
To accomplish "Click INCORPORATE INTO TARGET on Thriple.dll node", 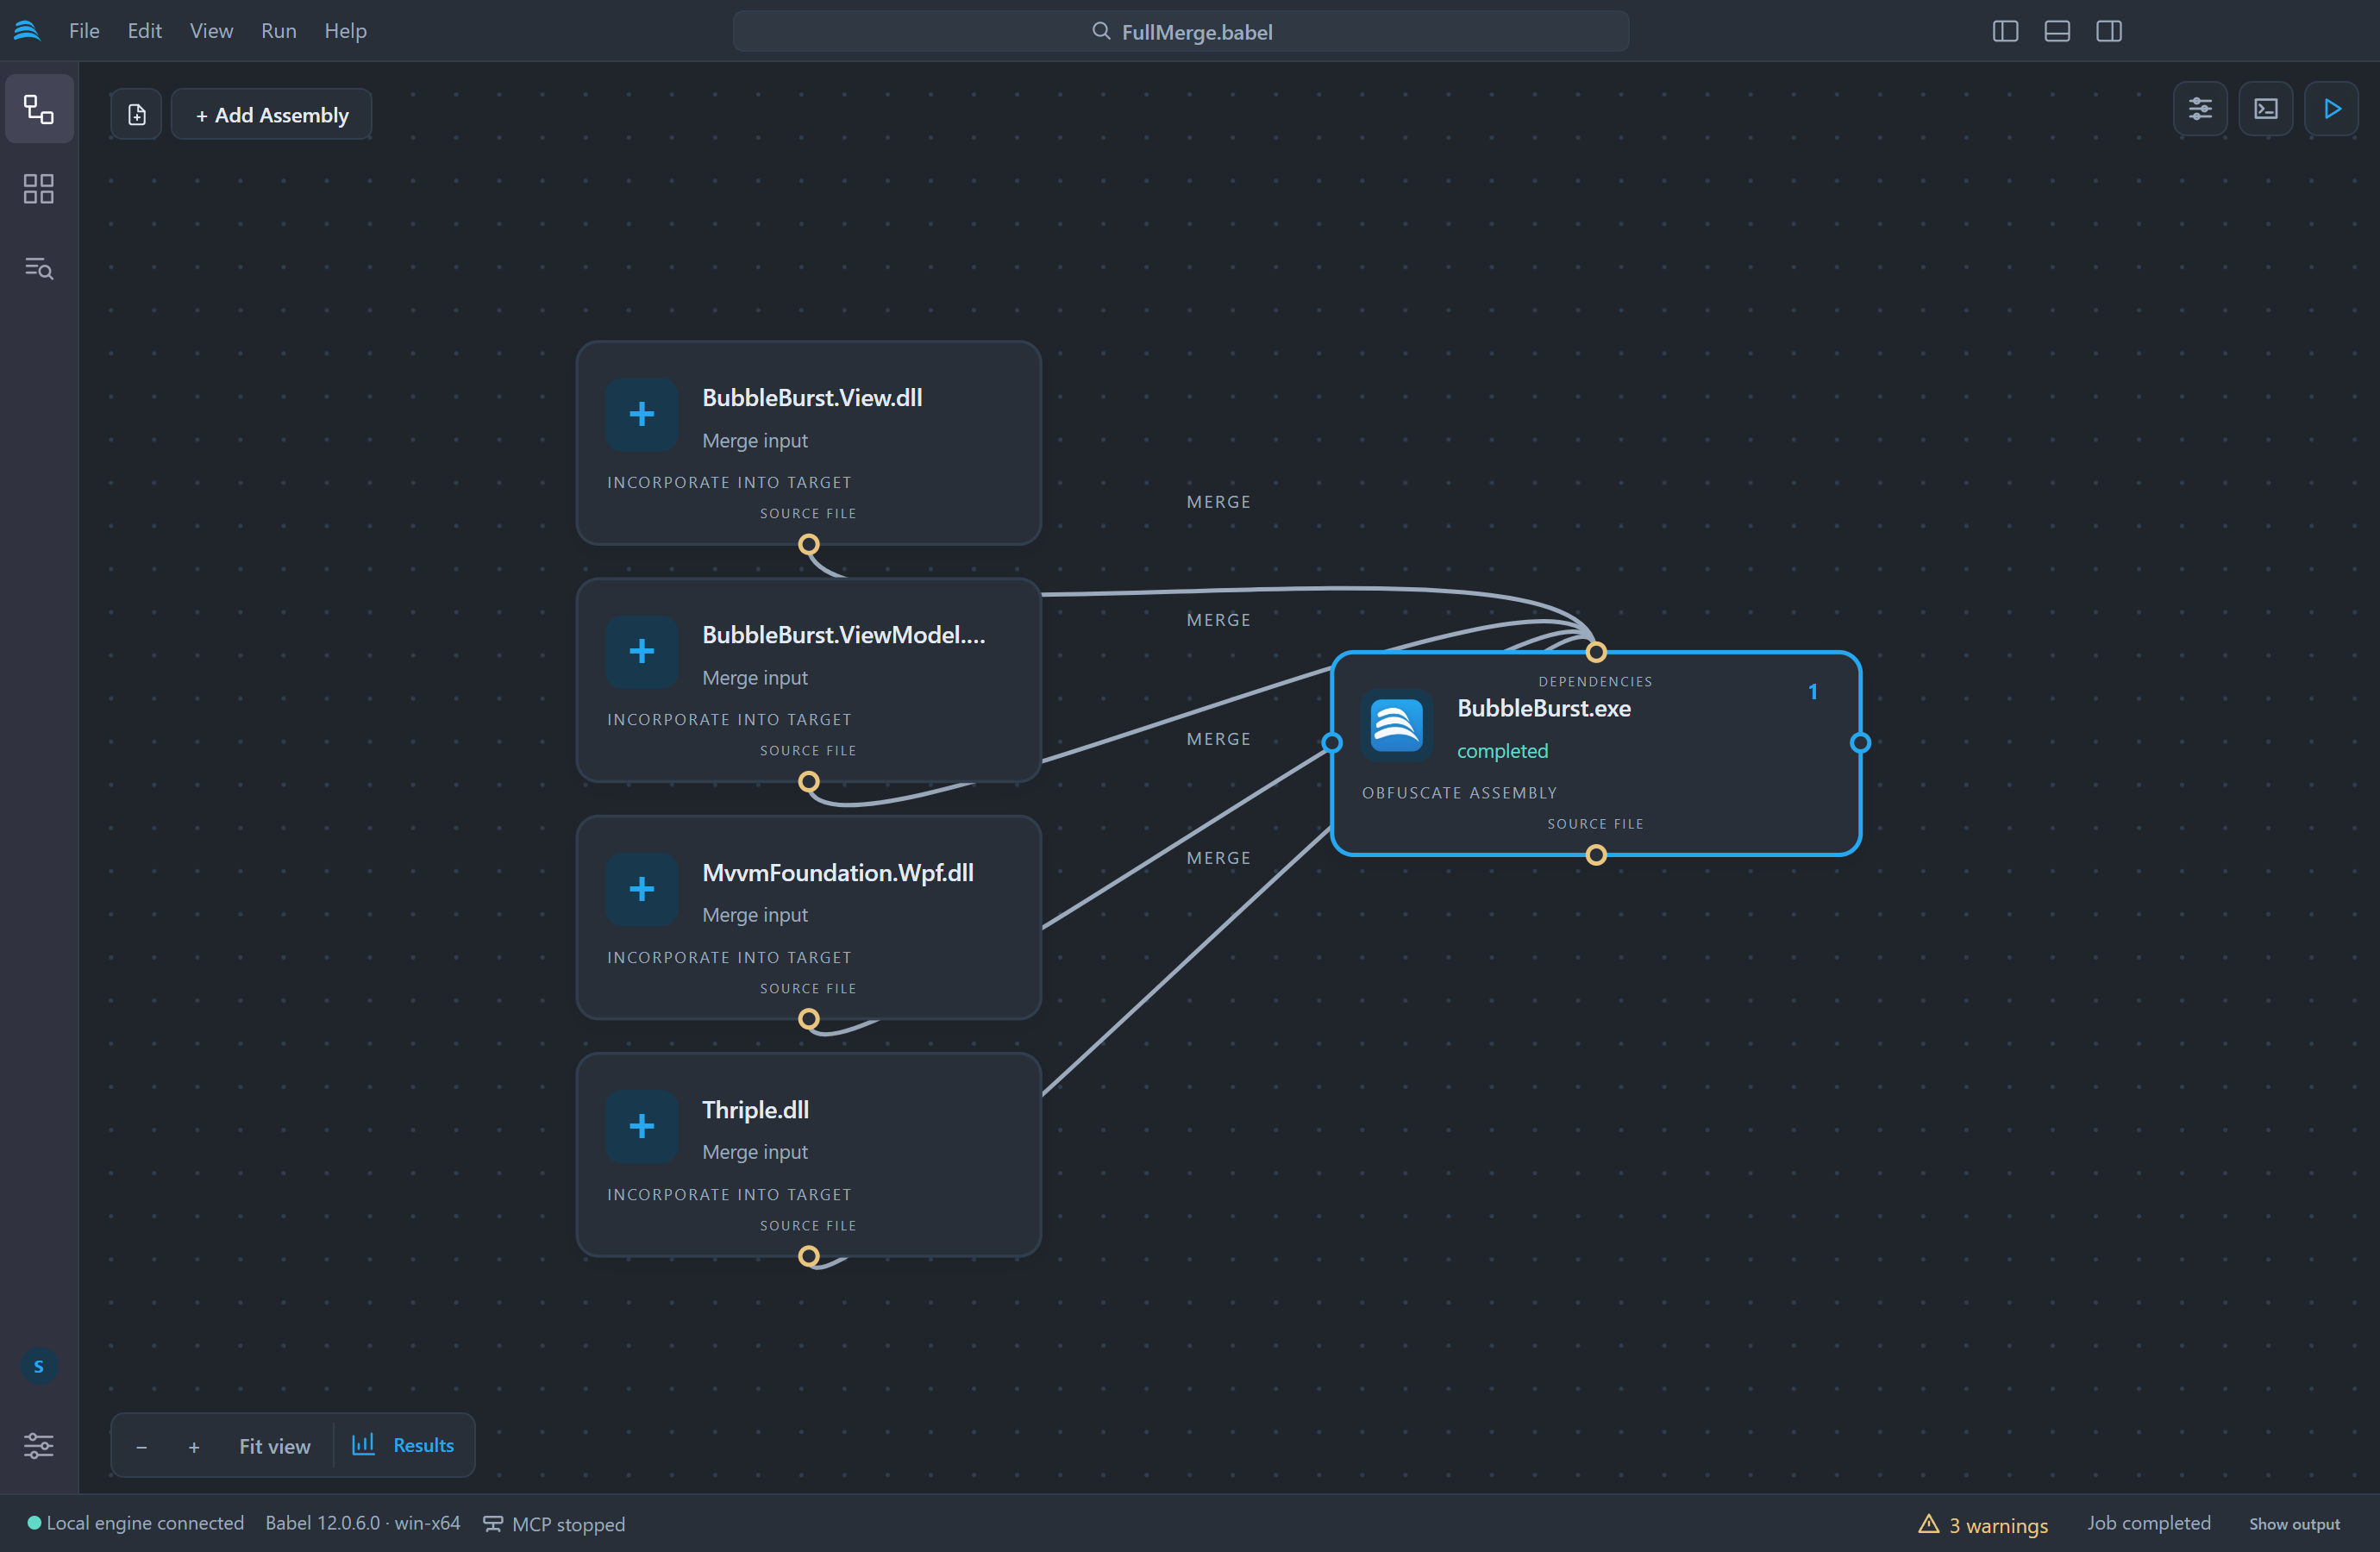I will point(729,1195).
